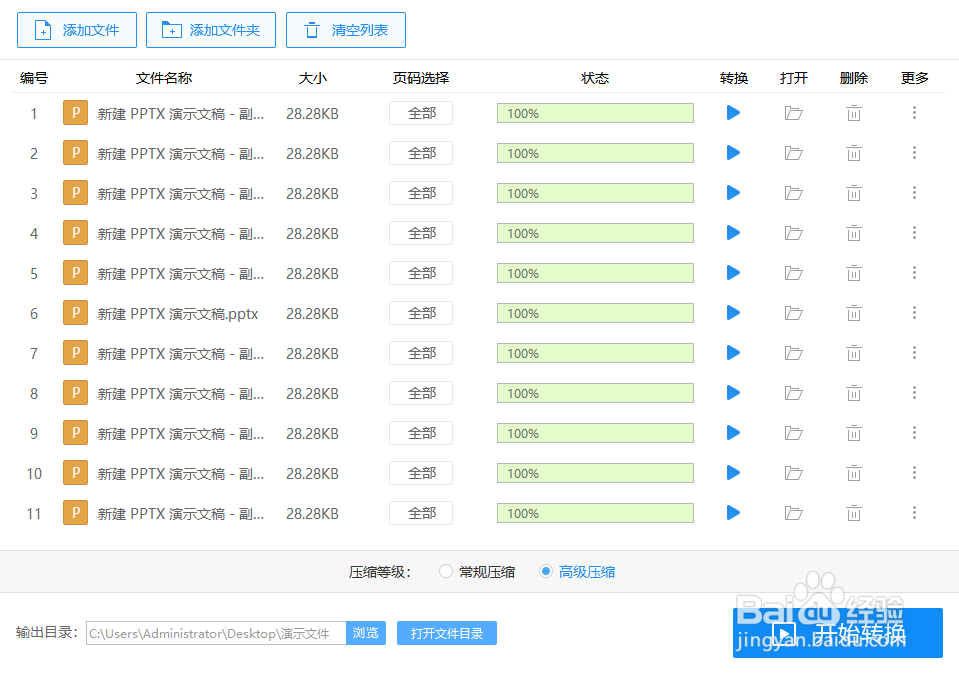The height and width of the screenshot is (673, 959).
Task: Remove file 11 with its delete icon
Action: click(x=853, y=513)
